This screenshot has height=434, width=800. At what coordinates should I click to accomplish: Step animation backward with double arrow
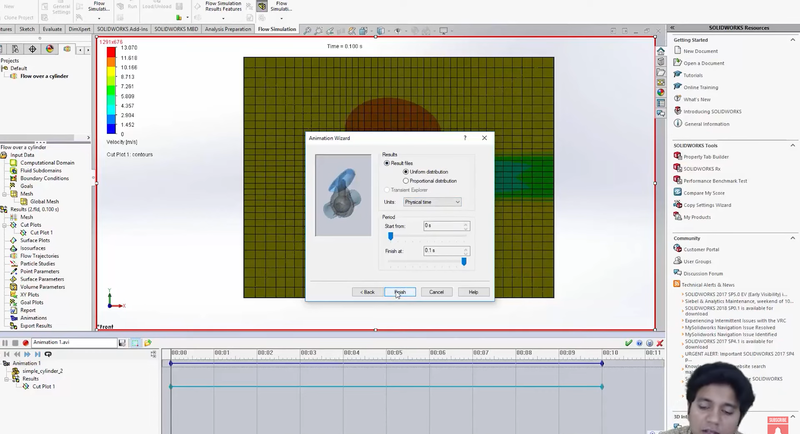coord(17,354)
